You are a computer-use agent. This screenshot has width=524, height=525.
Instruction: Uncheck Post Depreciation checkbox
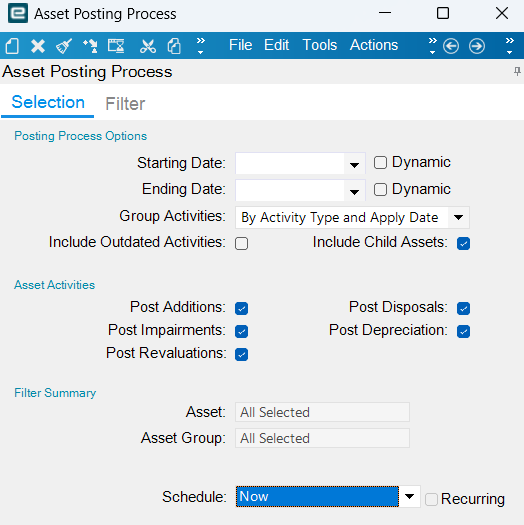pyautogui.click(x=463, y=331)
